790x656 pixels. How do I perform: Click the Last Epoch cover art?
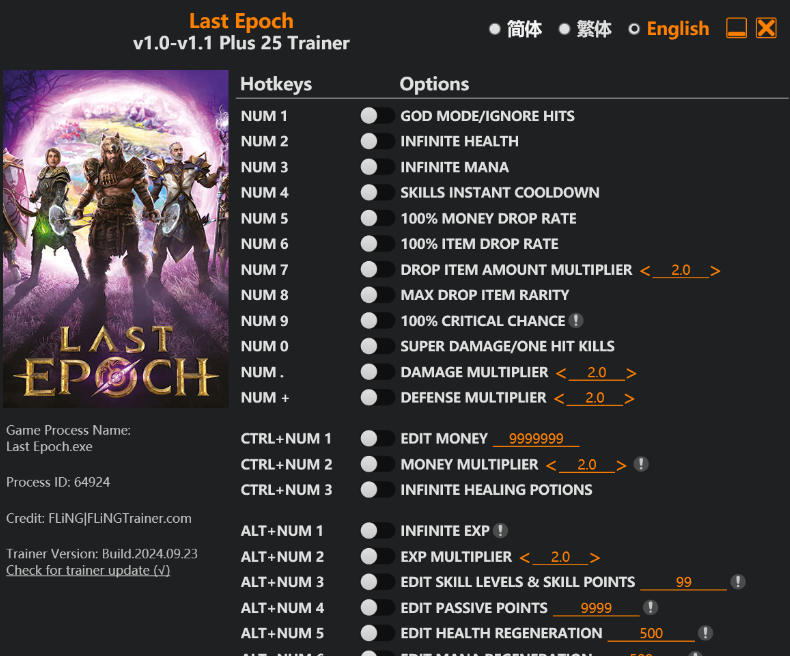(x=116, y=239)
